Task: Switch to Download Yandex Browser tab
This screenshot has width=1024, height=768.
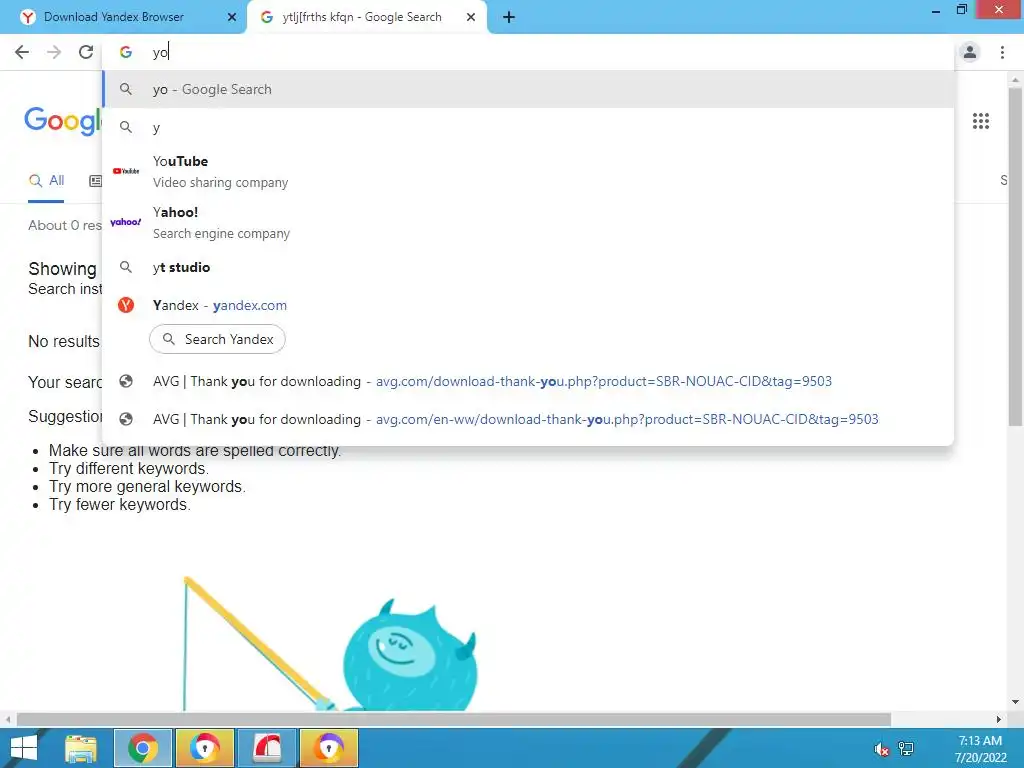Action: point(124,18)
